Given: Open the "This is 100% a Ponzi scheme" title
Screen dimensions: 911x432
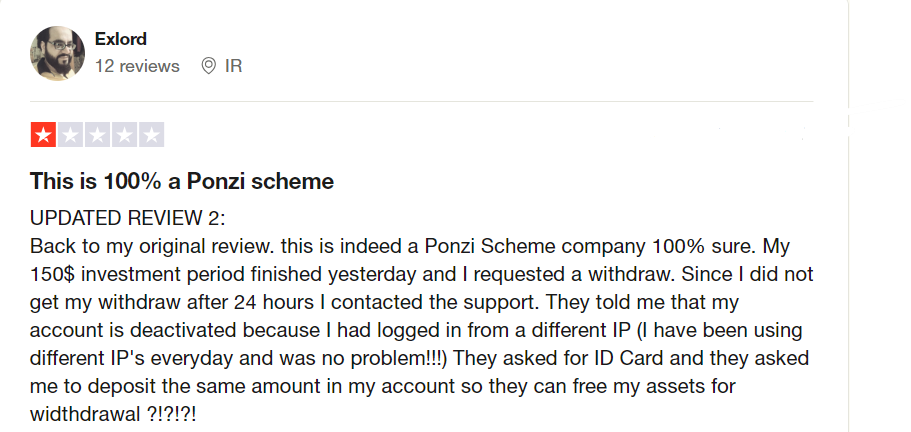Looking at the screenshot, I should pos(181,182).
